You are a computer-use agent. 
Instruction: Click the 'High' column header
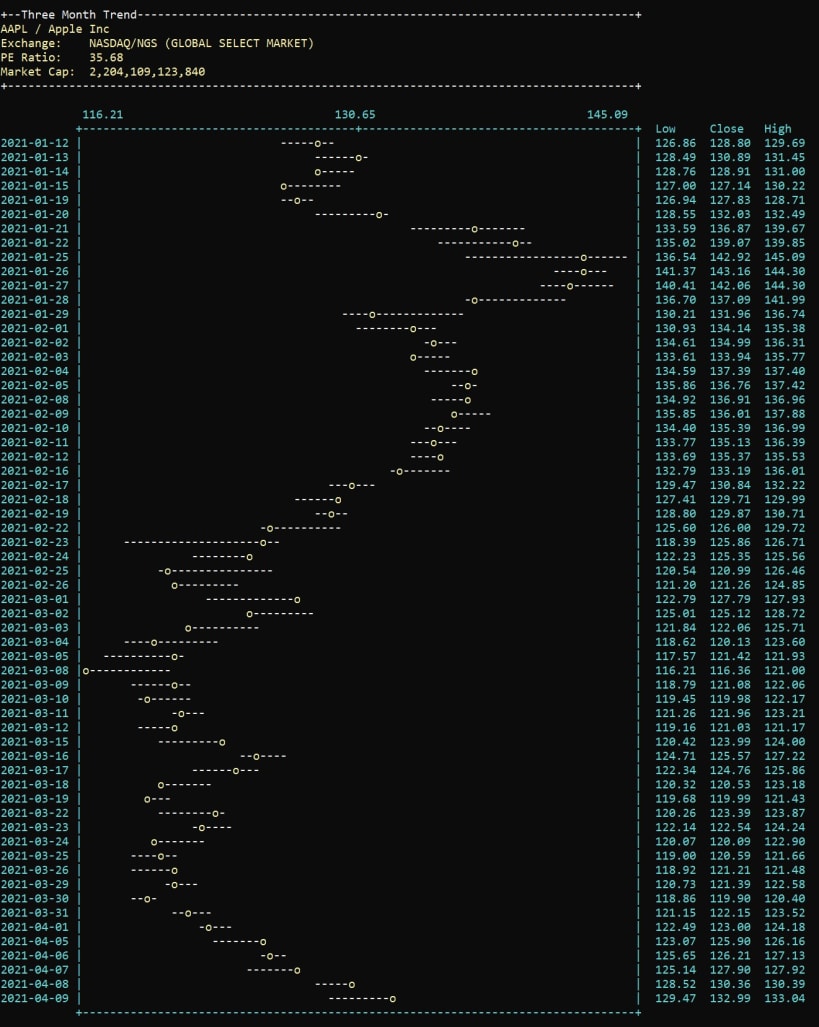[778, 129]
